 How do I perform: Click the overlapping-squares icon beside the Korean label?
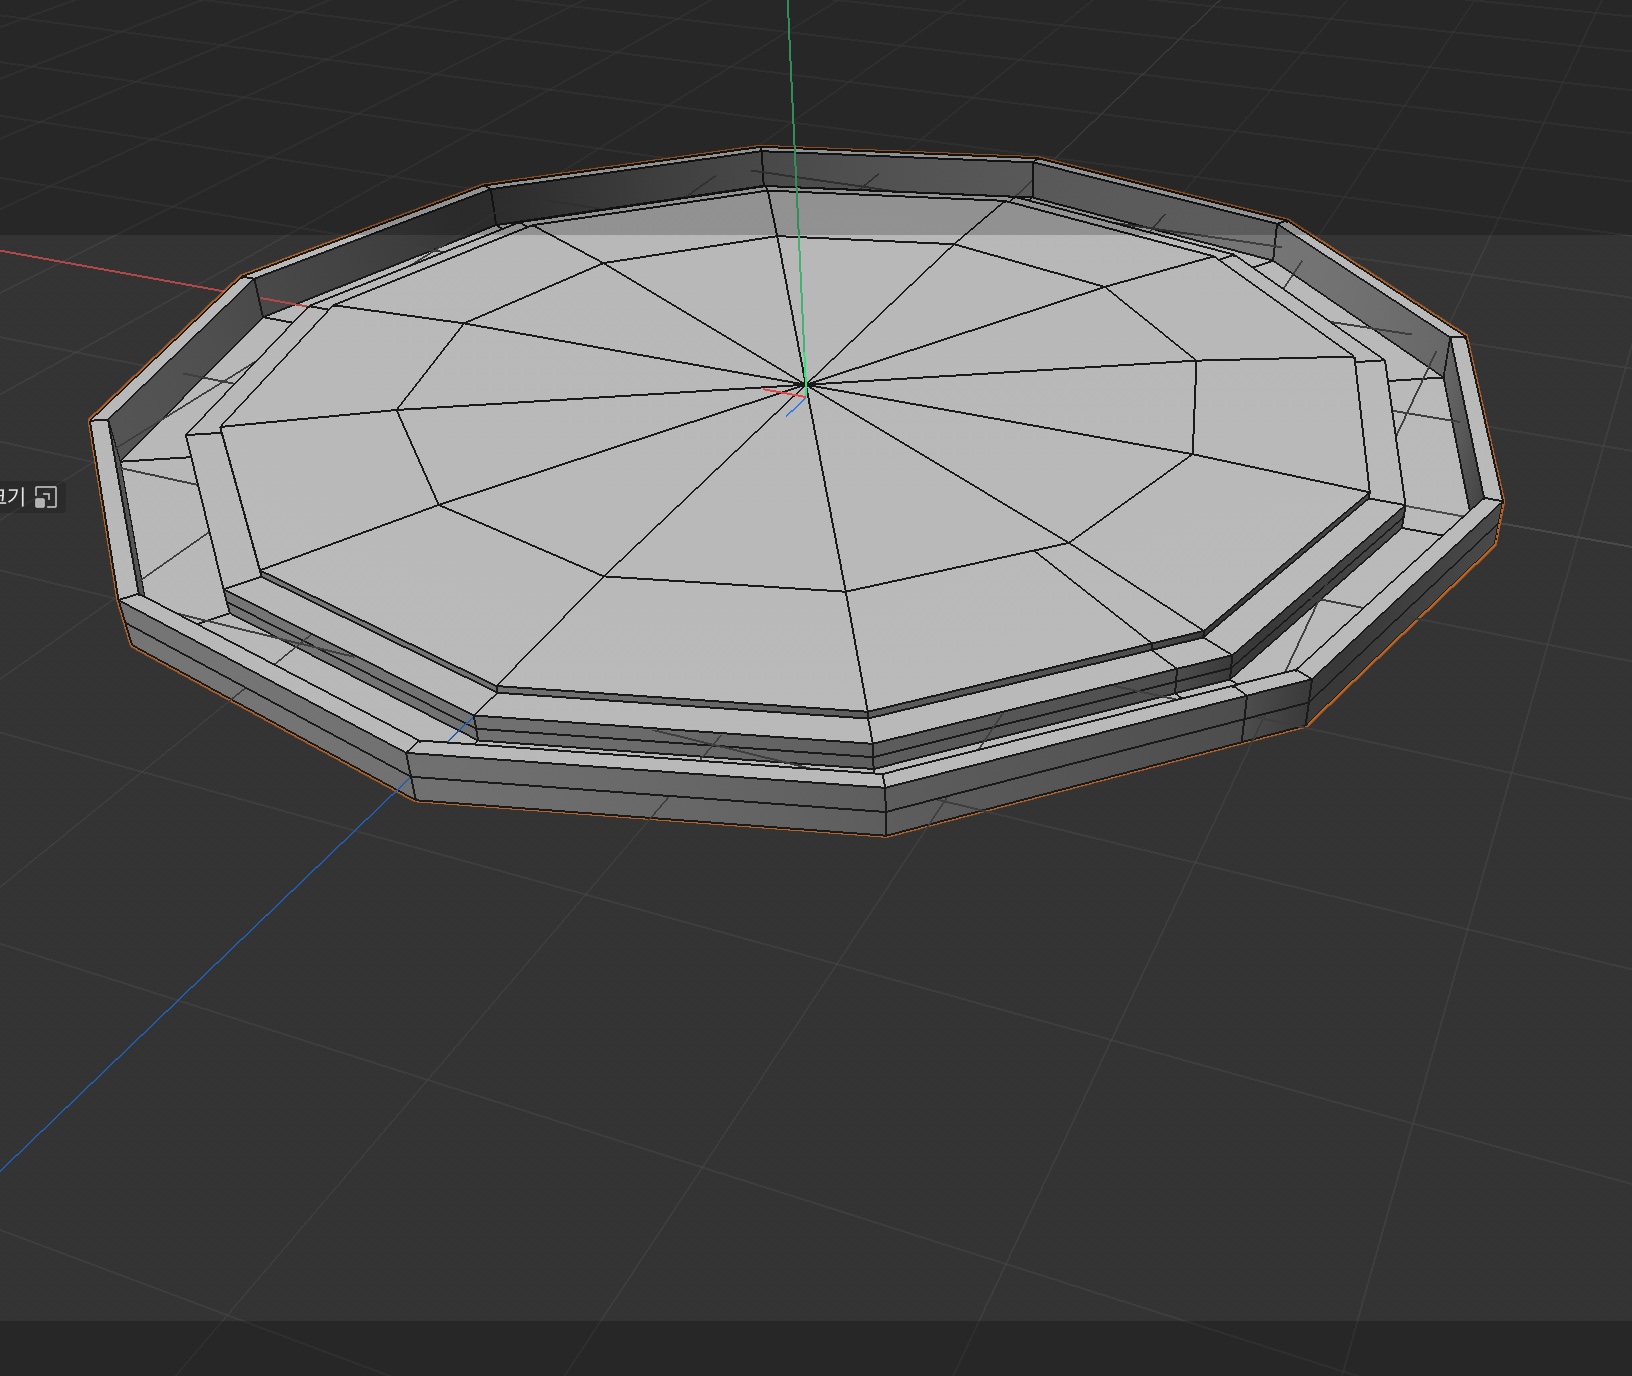46,497
